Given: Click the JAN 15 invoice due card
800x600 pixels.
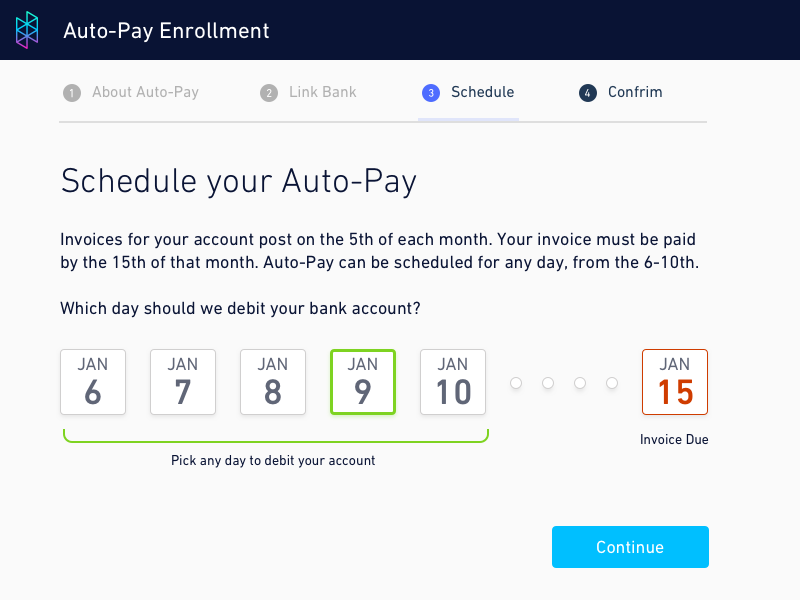Looking at the screenshot, I should [x=675, y=382].
